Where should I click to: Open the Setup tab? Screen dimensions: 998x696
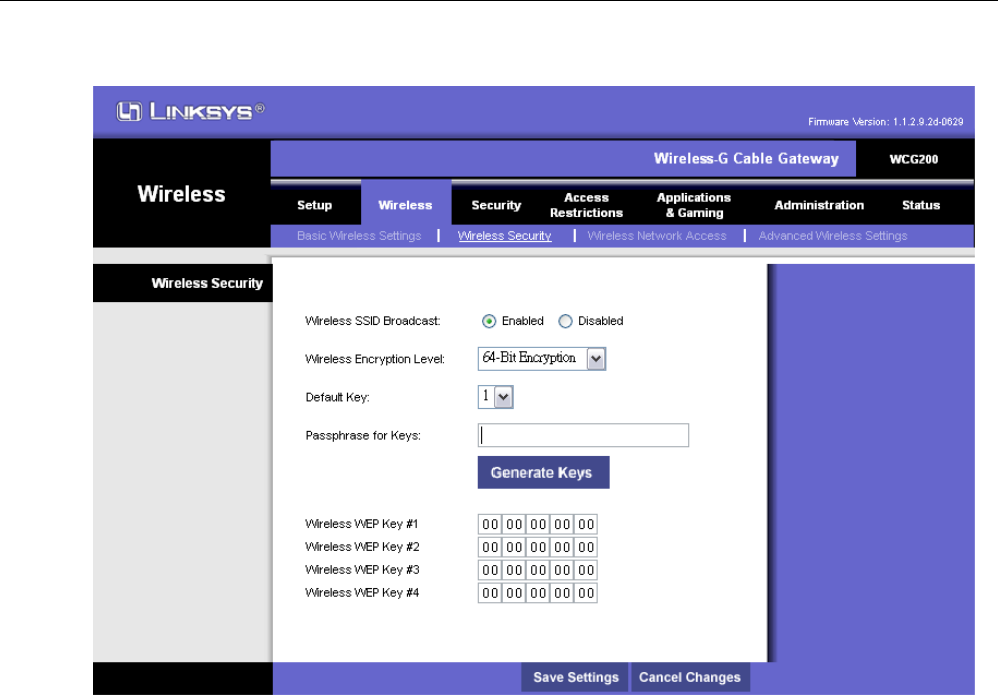(314, 205)
